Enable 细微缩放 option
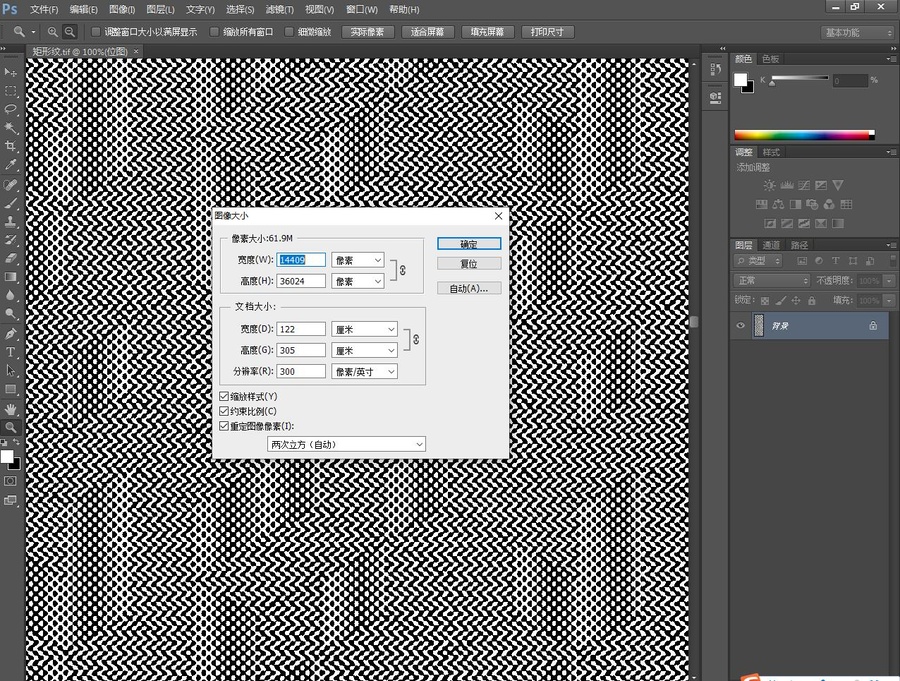The width and height of the screenshot is (900, 681). pyautogui.click(x=289, y=32)
